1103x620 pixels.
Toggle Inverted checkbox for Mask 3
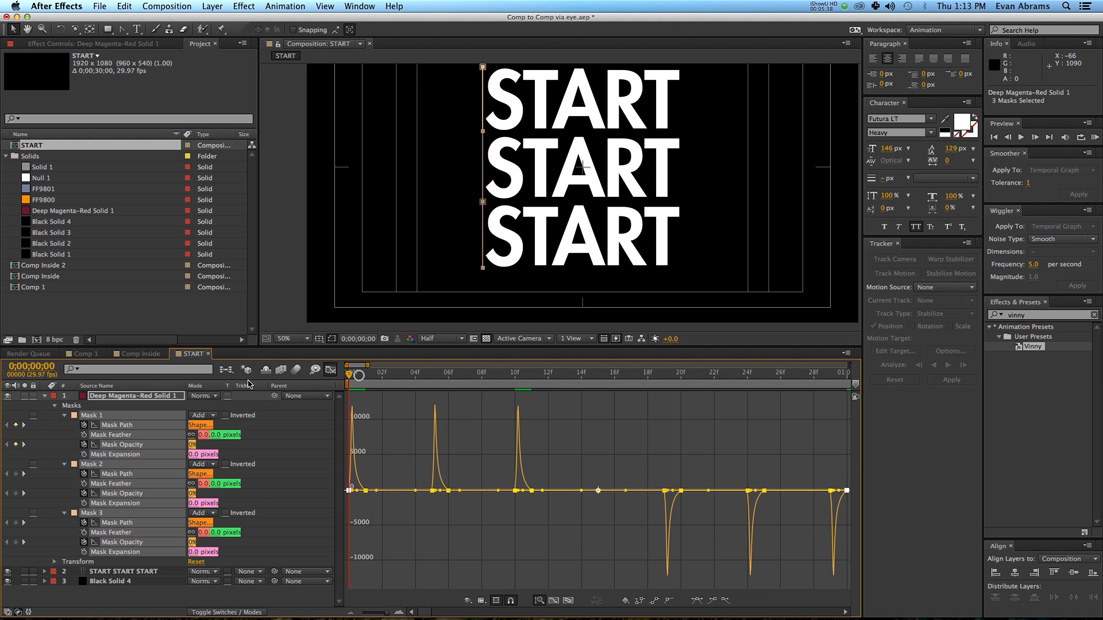[x=225, y=513]
